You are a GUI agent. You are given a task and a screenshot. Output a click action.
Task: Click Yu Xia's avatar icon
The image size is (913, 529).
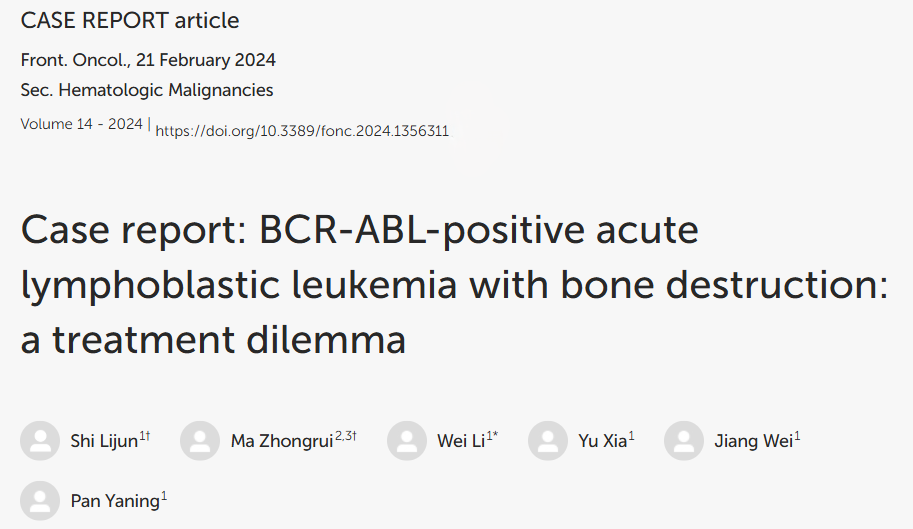[x=547, y=441]
